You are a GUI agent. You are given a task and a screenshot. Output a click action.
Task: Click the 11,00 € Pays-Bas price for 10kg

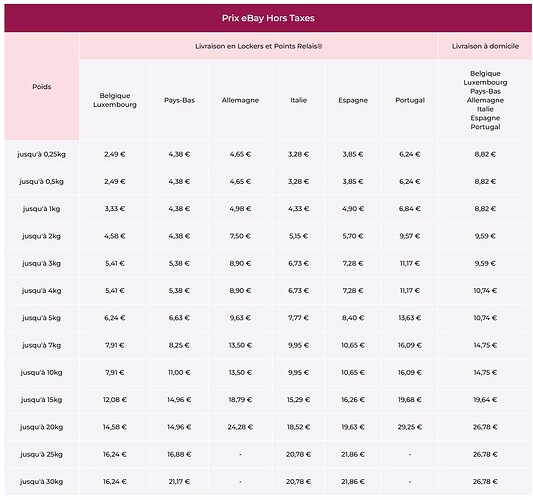[179, 373]
